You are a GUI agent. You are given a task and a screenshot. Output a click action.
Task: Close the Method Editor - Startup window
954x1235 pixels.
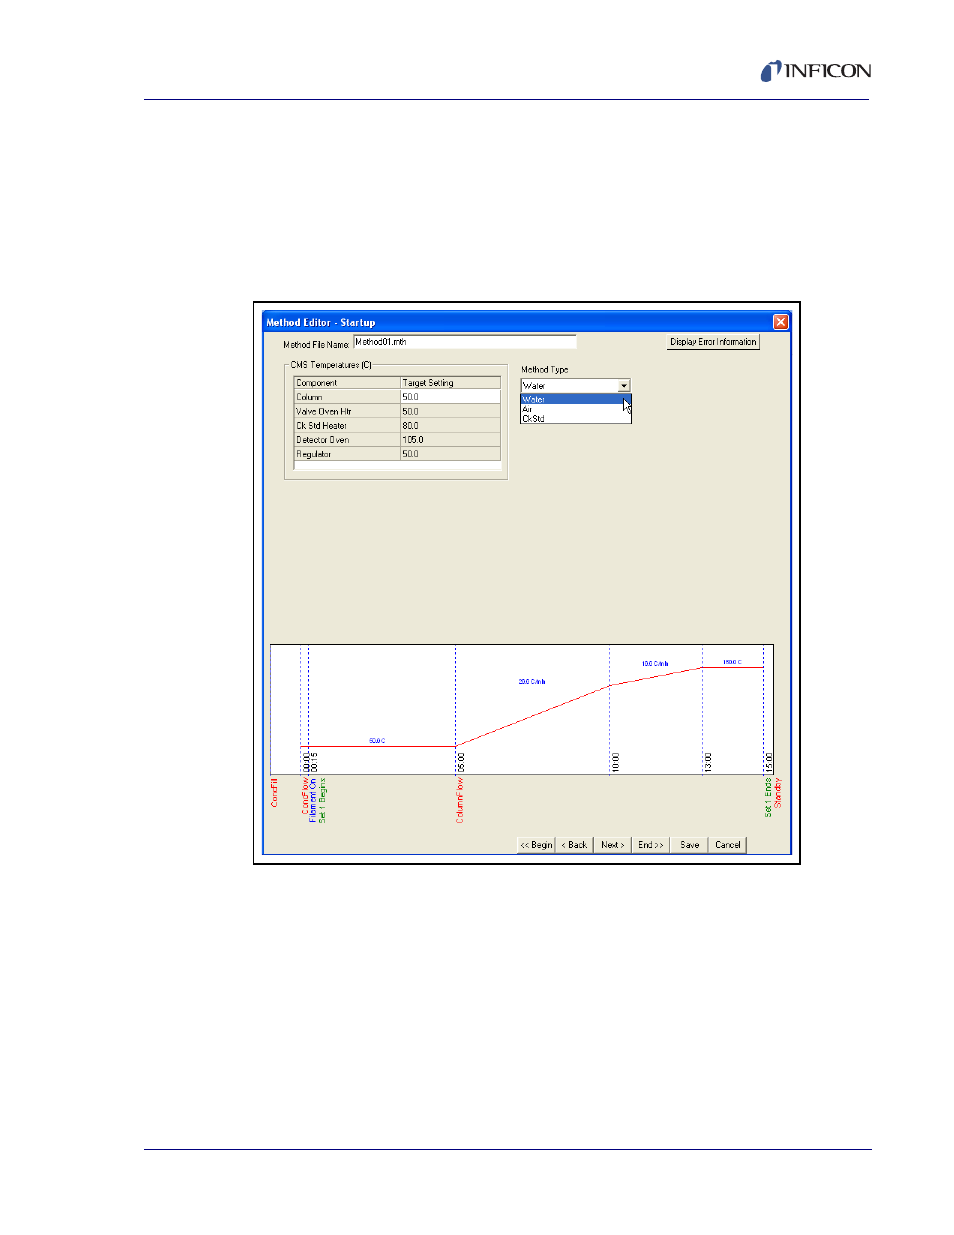coord(781,322)
